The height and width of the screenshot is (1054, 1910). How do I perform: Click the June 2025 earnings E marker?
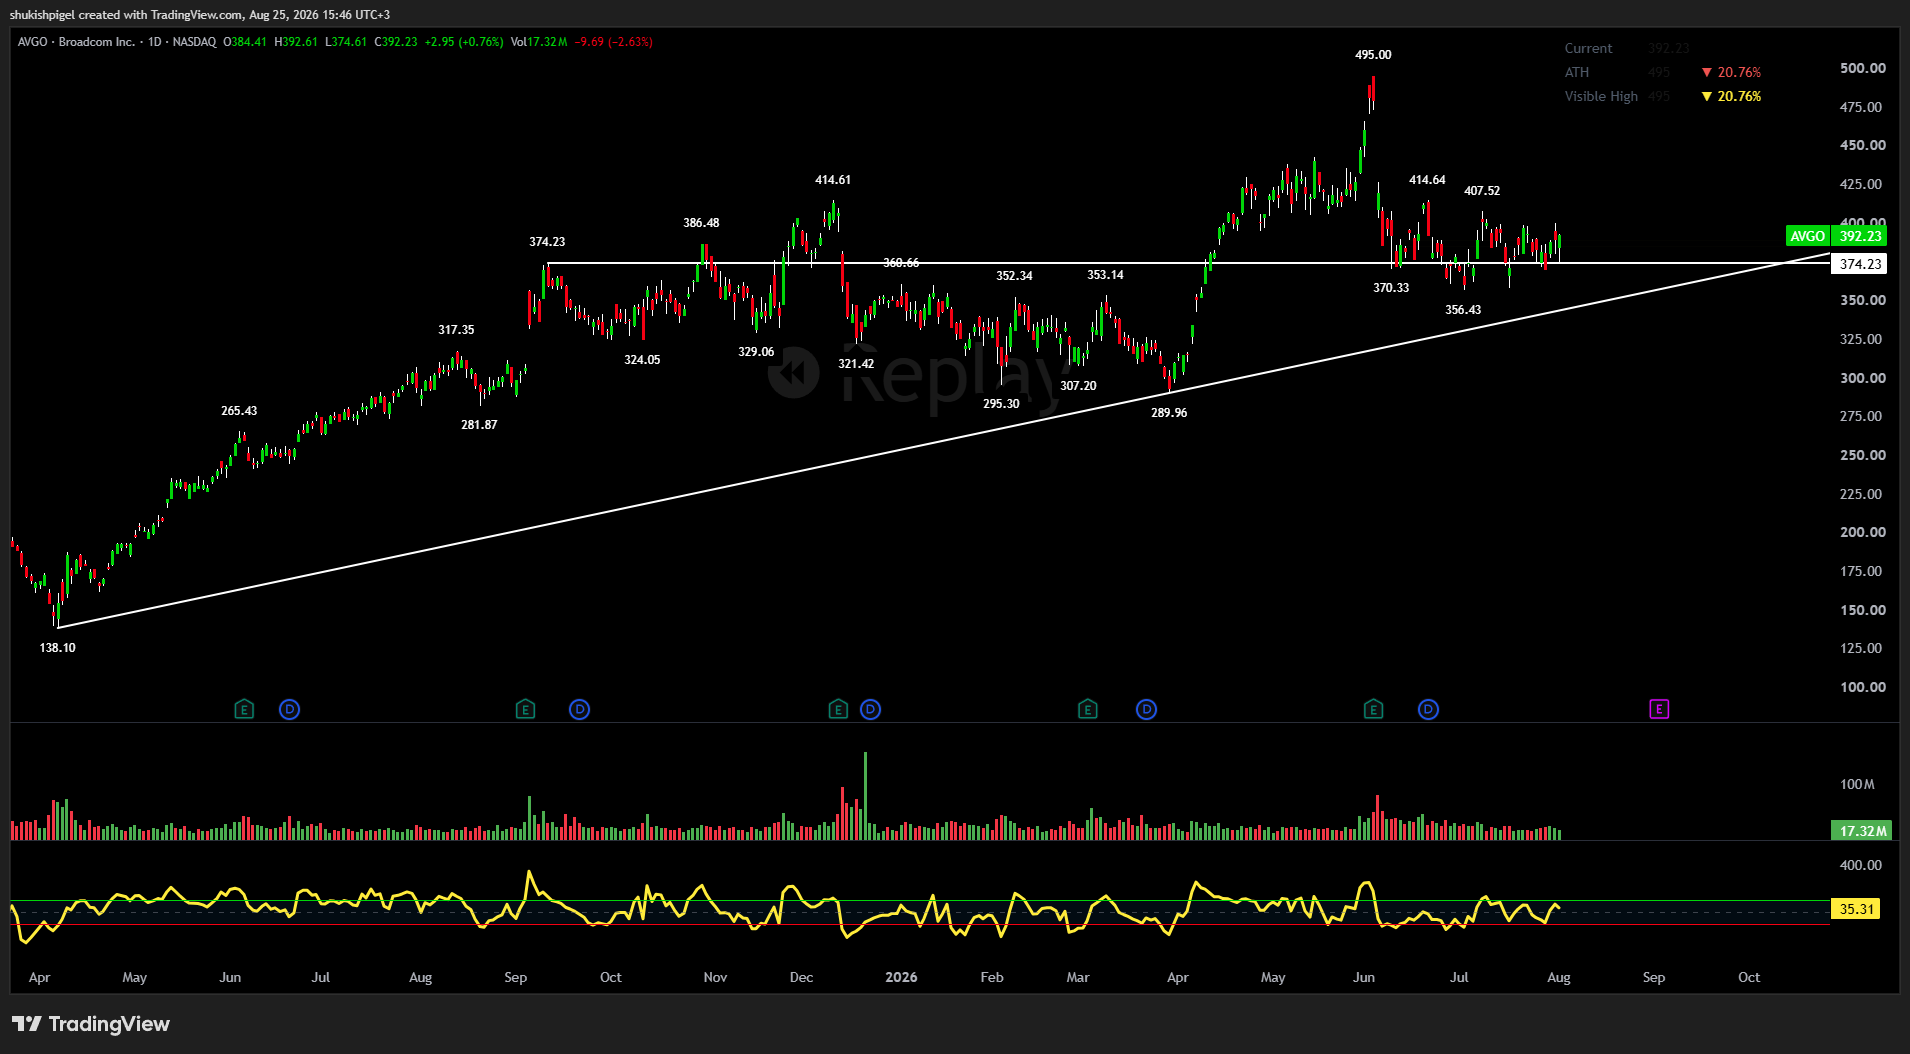pos(244,709)
